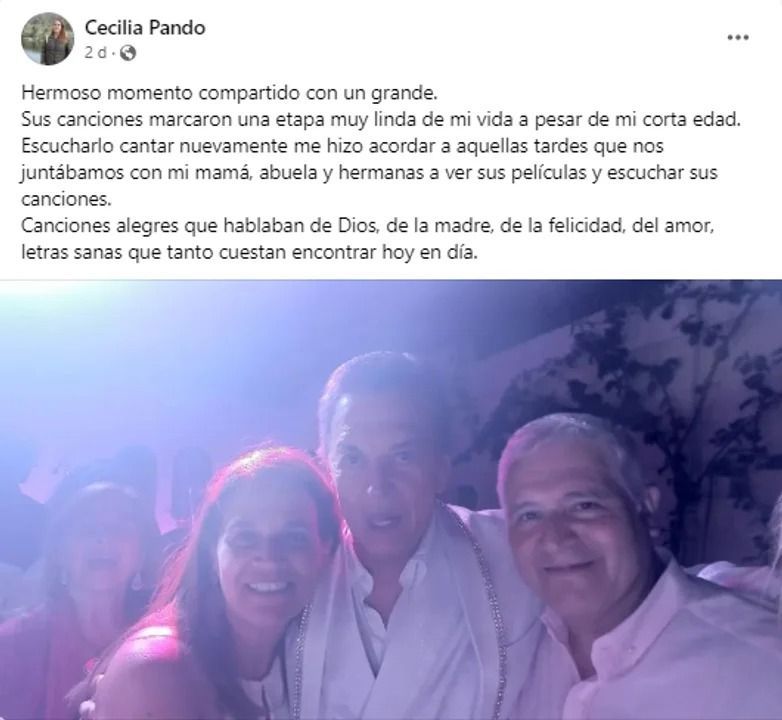
Task: Click the line starting 'Escucharlo cantar nuevamente'
Action: (x=342, y=146)
